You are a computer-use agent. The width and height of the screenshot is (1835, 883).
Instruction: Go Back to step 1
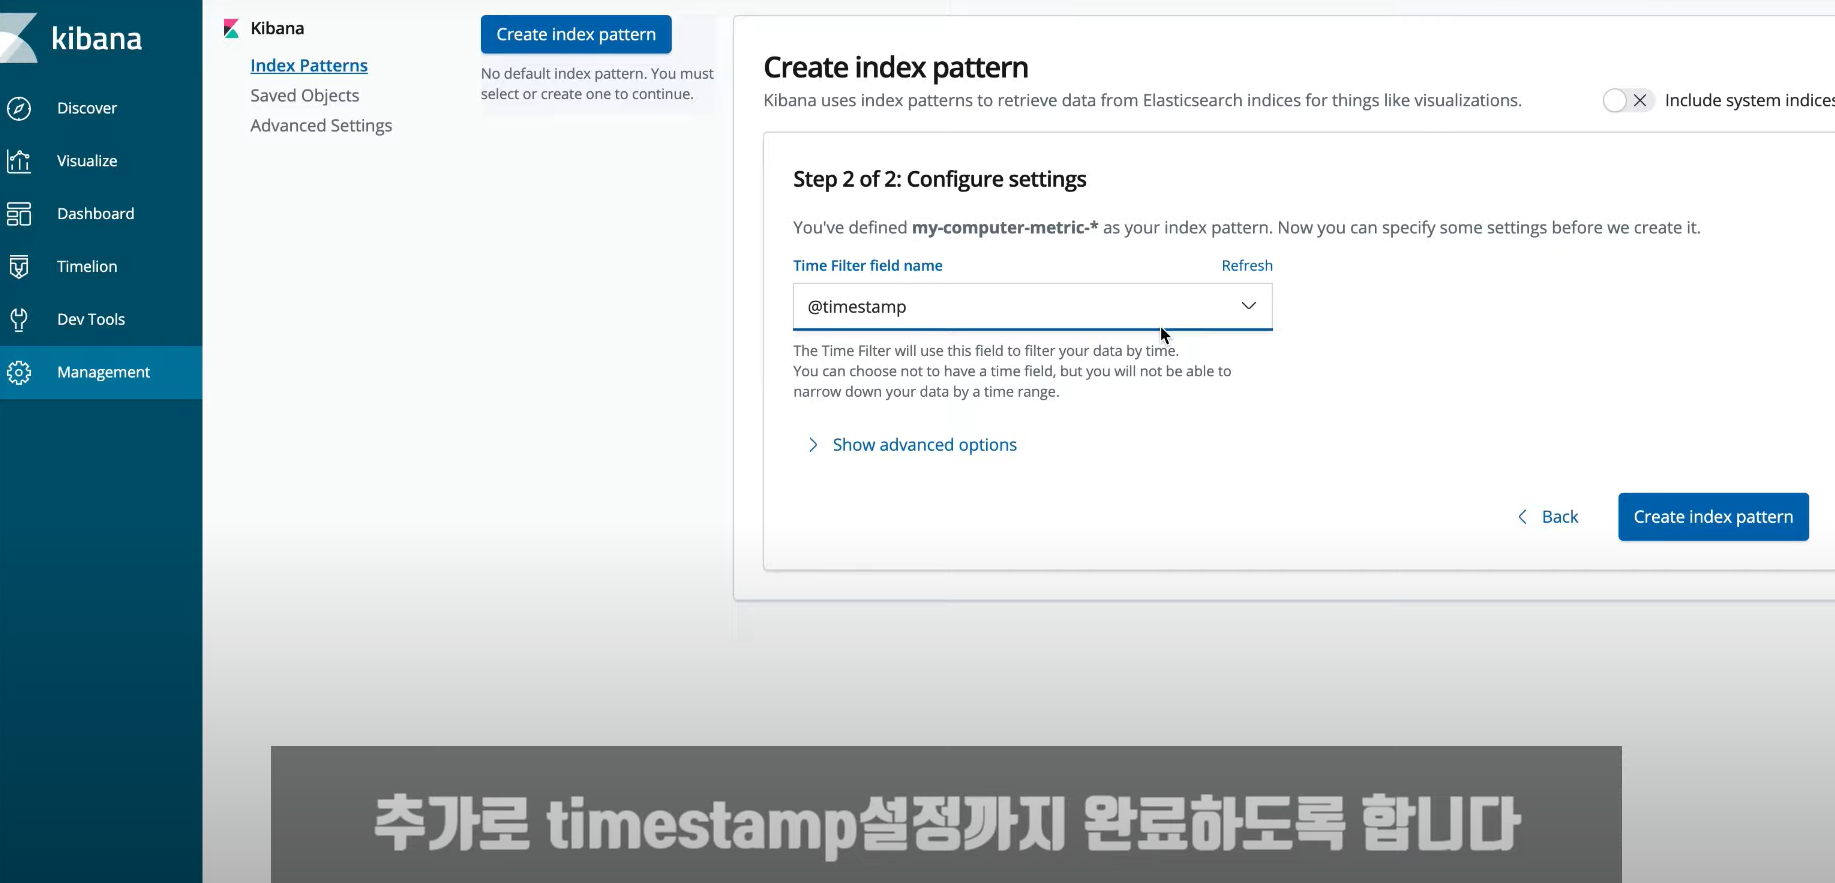pos(1548,517)
